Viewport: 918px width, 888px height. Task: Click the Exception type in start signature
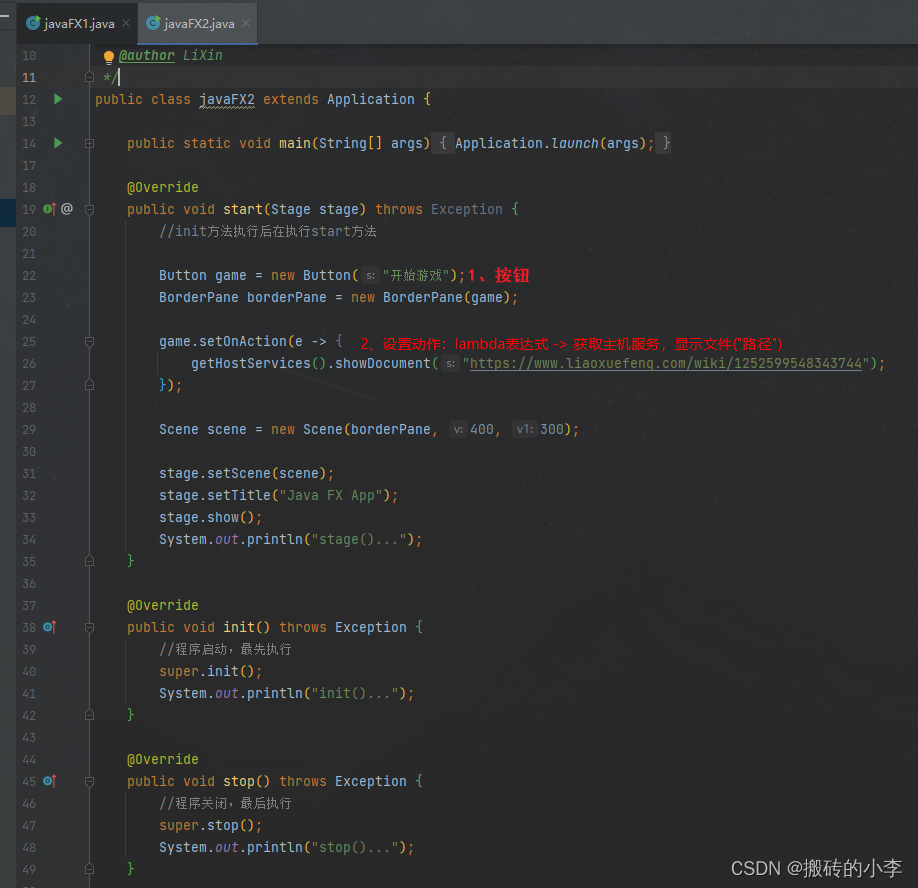(467, 210)
